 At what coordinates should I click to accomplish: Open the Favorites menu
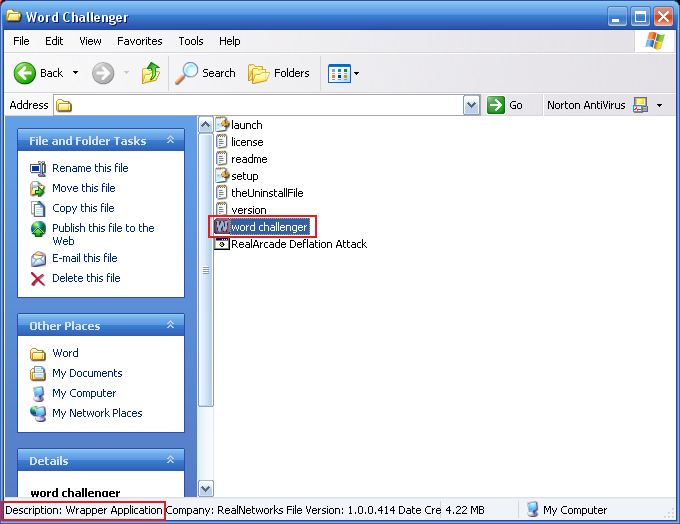[140, 41]
